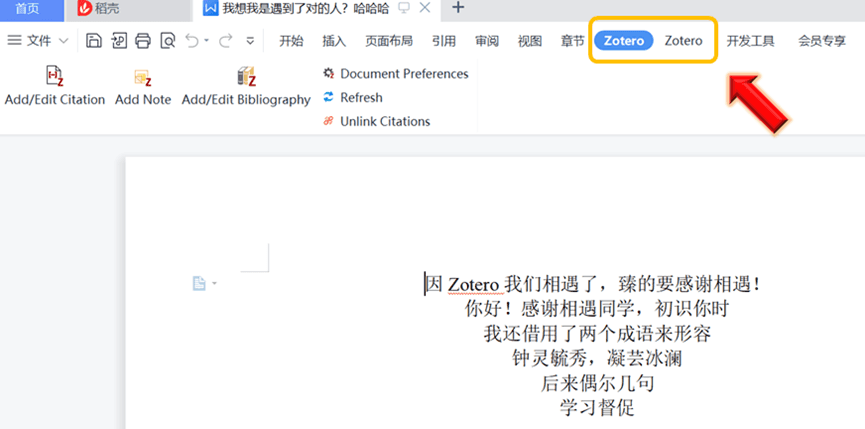Image resolution: width=865 pixels, height=429 pixels.
Task: Switch to the 插入 ribbon tab
Action: 334,41
